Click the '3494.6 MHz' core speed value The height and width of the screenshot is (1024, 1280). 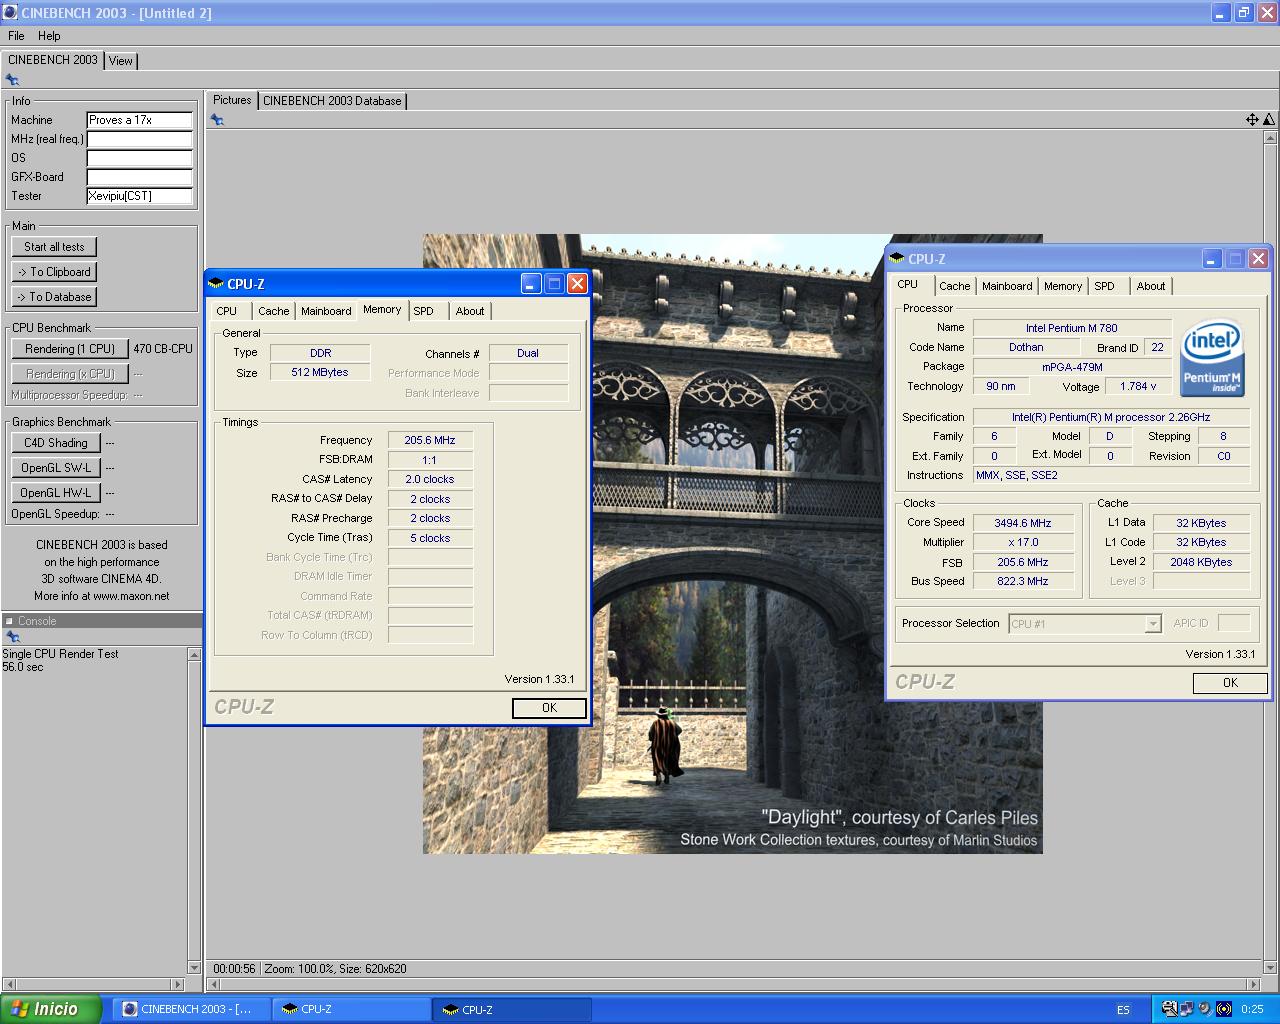click(1022, 523)
